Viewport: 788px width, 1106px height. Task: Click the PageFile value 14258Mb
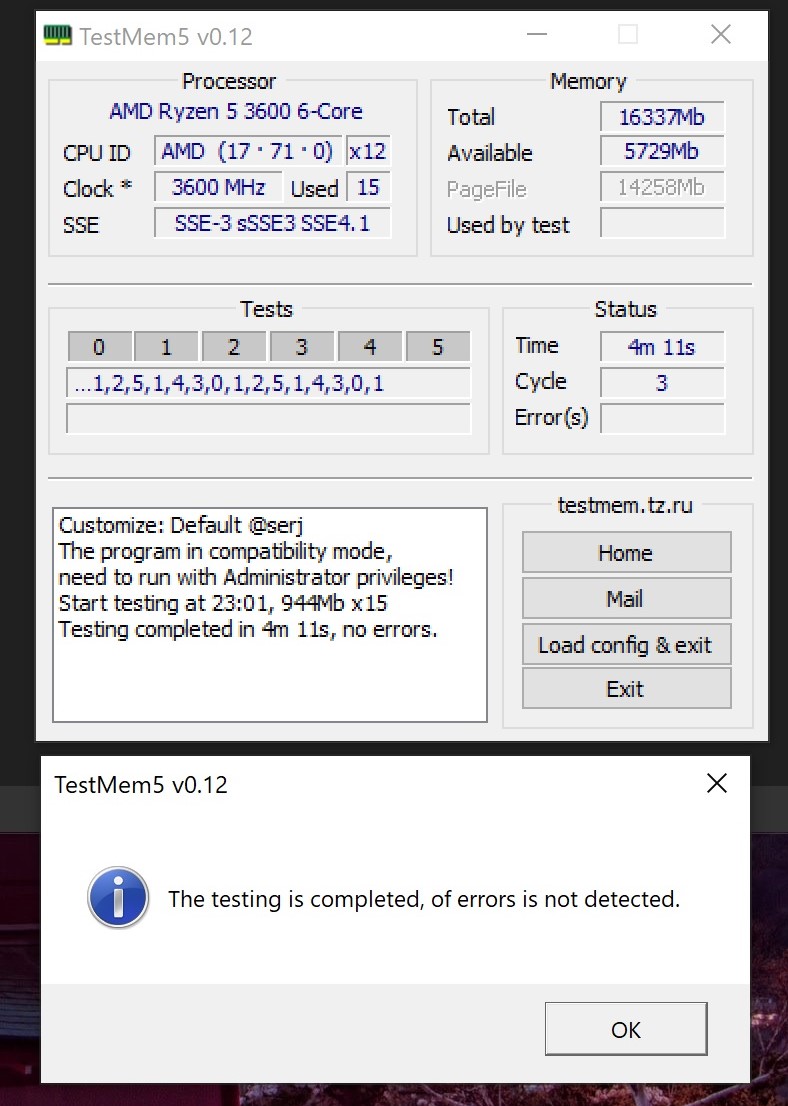click(x=662, y=187)
